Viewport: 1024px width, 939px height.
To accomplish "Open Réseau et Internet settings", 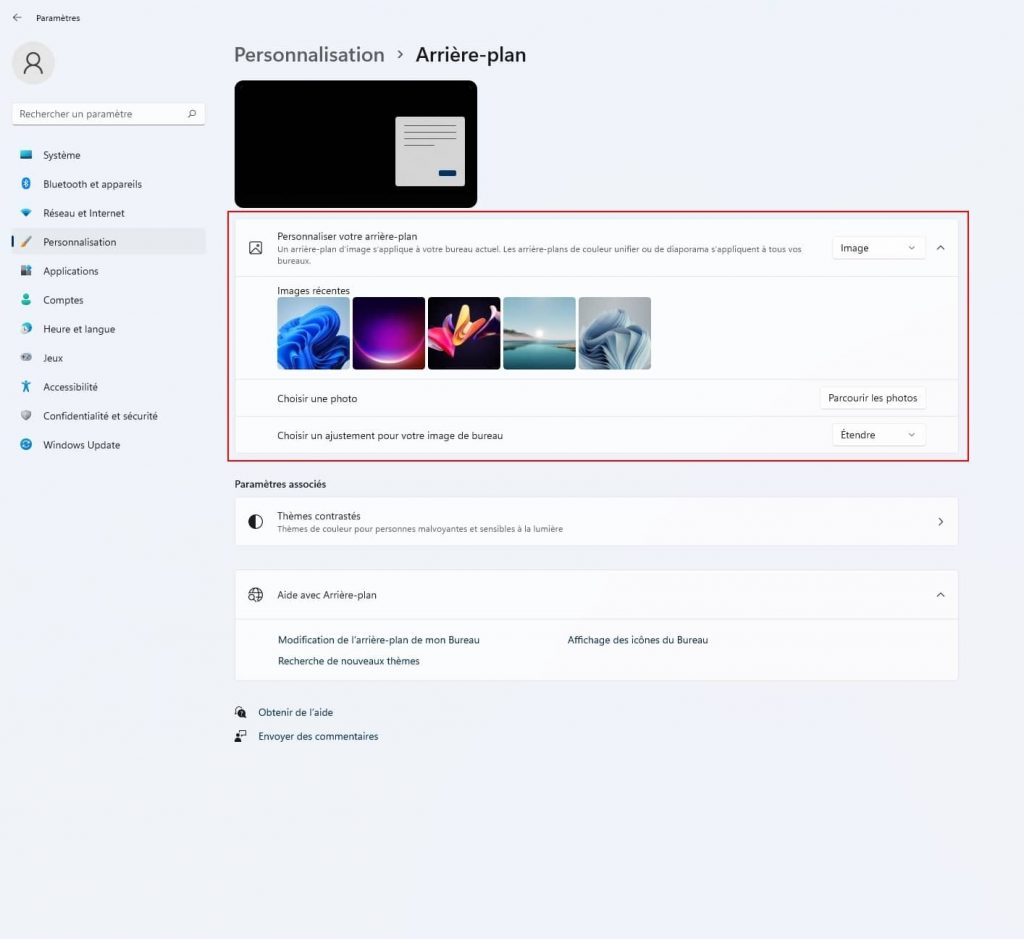I will [x=84, y=213].
